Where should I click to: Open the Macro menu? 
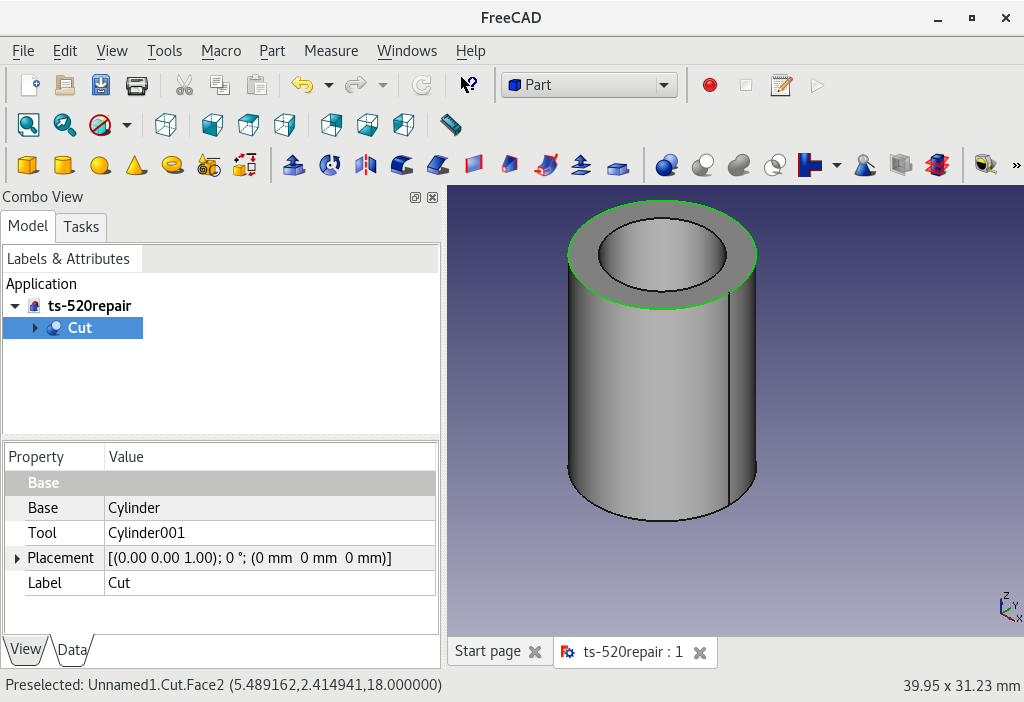pos(220,51)
